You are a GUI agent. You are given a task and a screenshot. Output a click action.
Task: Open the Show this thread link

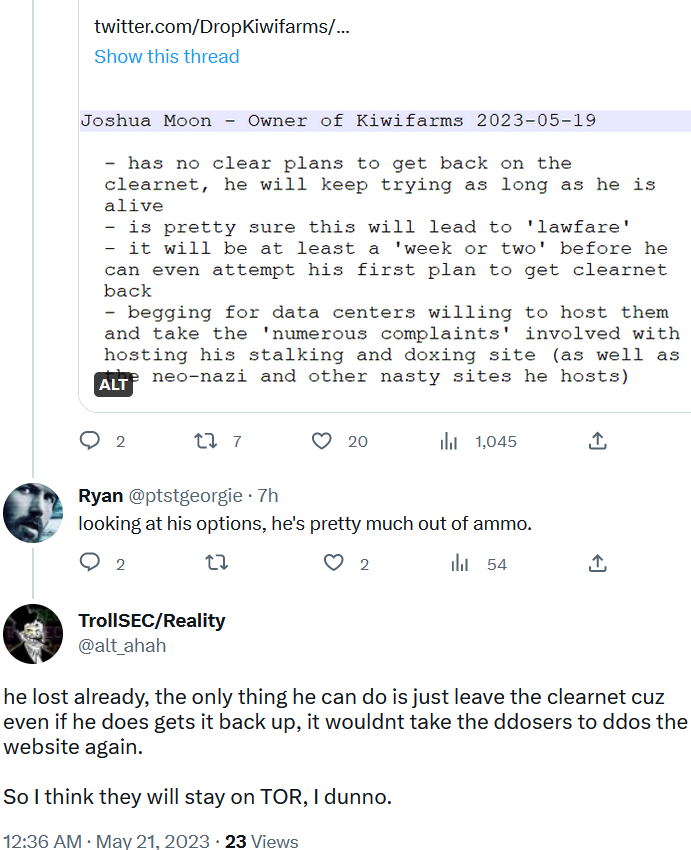166,57
